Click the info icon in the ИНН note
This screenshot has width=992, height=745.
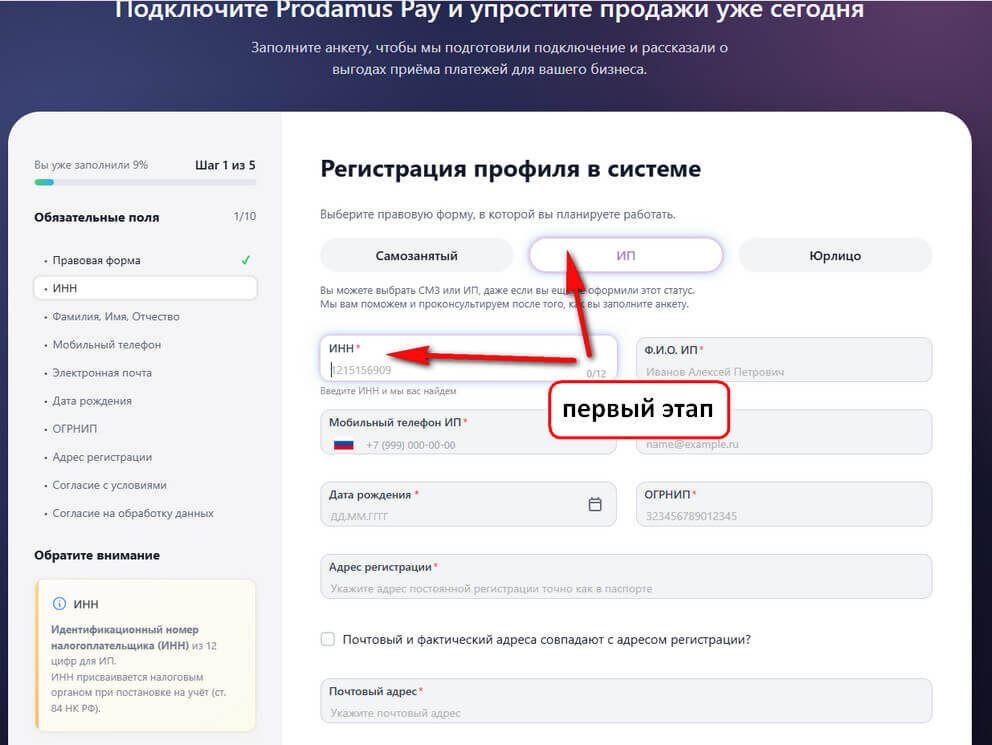tap(59, 604)
